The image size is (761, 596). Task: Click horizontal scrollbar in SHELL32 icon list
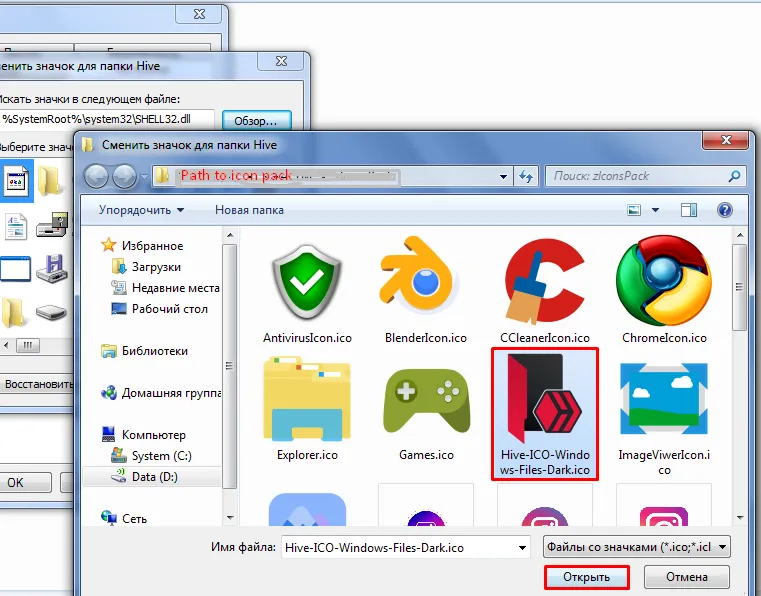28,346
